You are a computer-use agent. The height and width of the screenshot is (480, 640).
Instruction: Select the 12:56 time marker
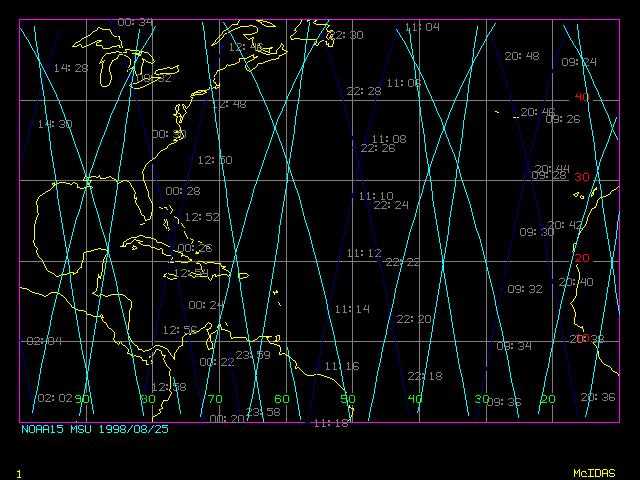(x=180, y=330)
